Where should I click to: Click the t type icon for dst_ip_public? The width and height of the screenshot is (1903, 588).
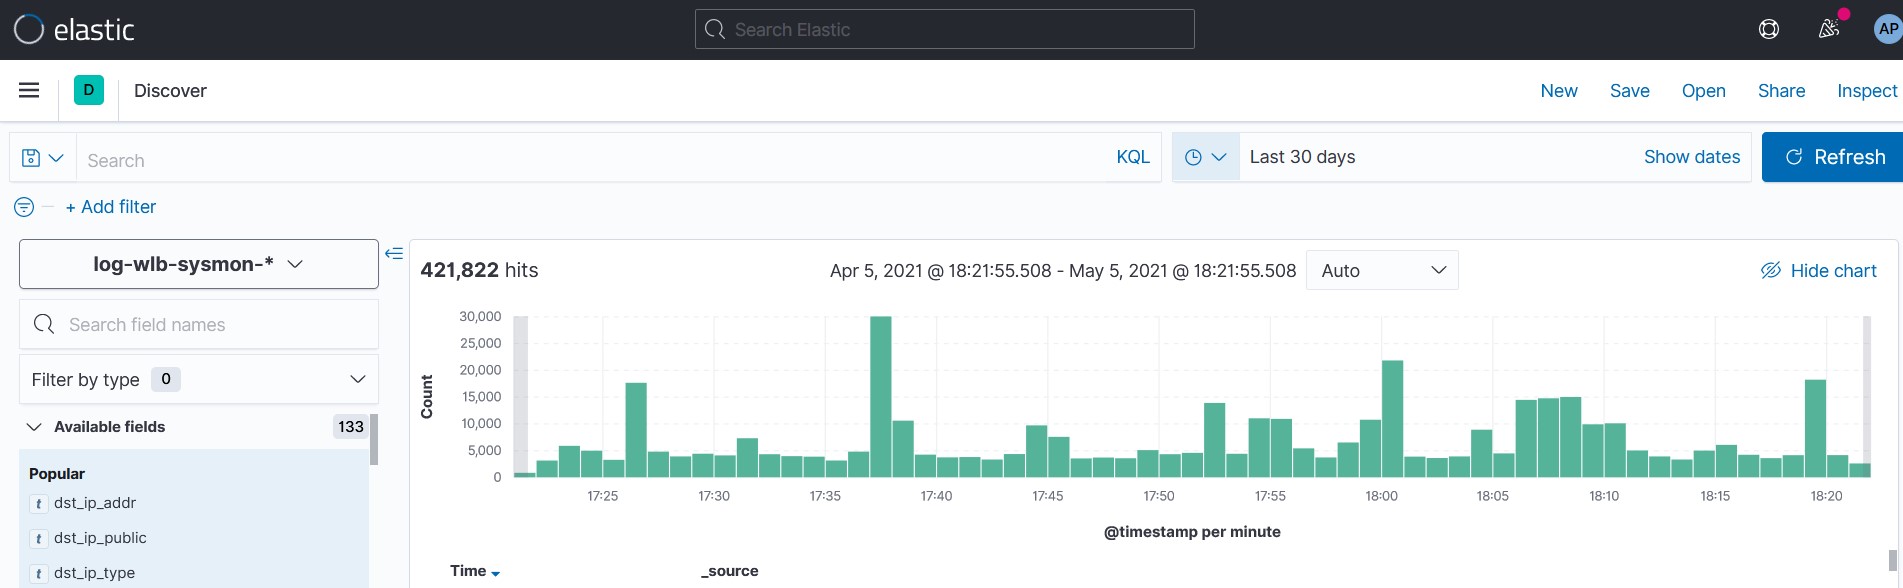[38, 539]
